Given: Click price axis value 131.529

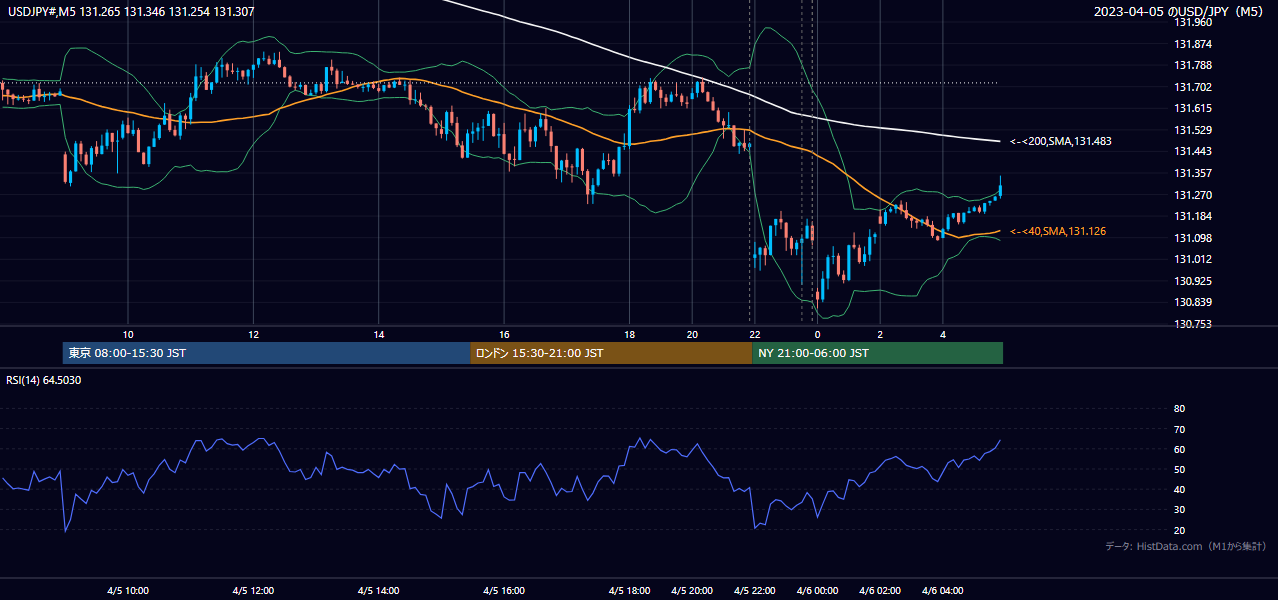Looking at the screenshot, I should click(1194, 130).
